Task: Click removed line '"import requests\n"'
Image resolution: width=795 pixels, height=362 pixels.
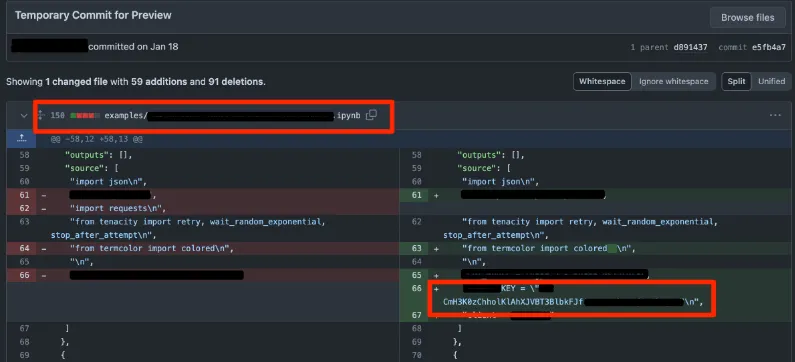Action: (x=118, y=208)
